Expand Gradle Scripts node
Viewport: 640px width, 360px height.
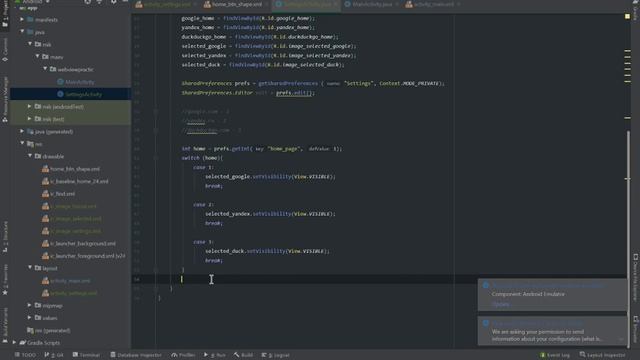tap(14, 343)
